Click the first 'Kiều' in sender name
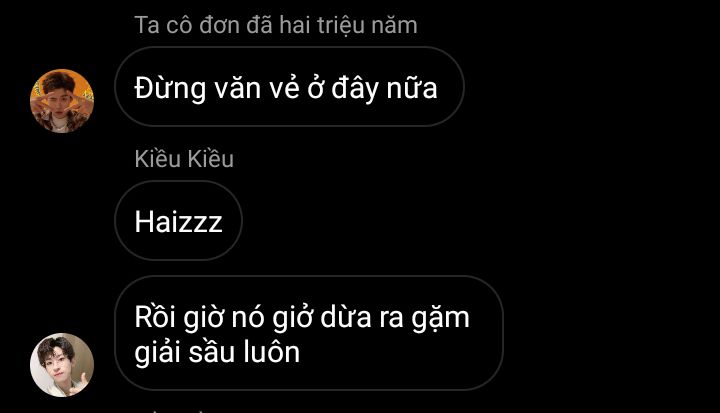 [x=158, y=159]
